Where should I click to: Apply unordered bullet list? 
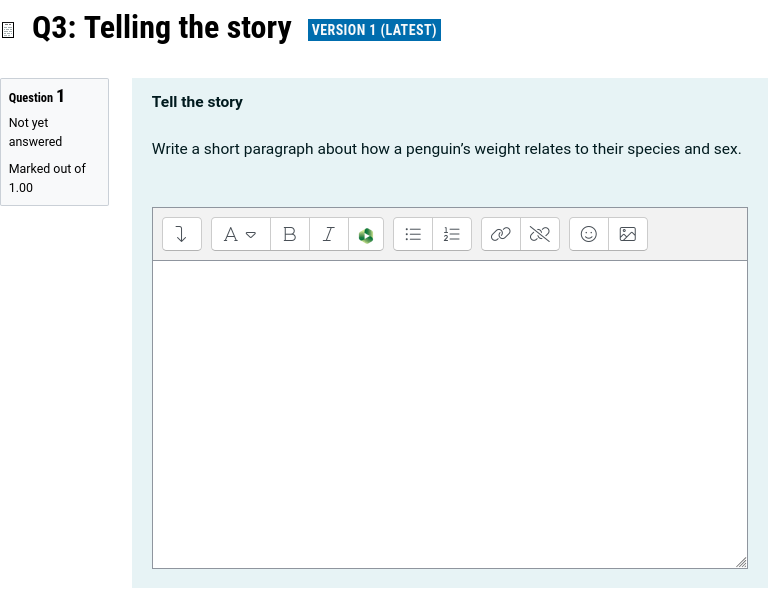(x=413, y=234)
